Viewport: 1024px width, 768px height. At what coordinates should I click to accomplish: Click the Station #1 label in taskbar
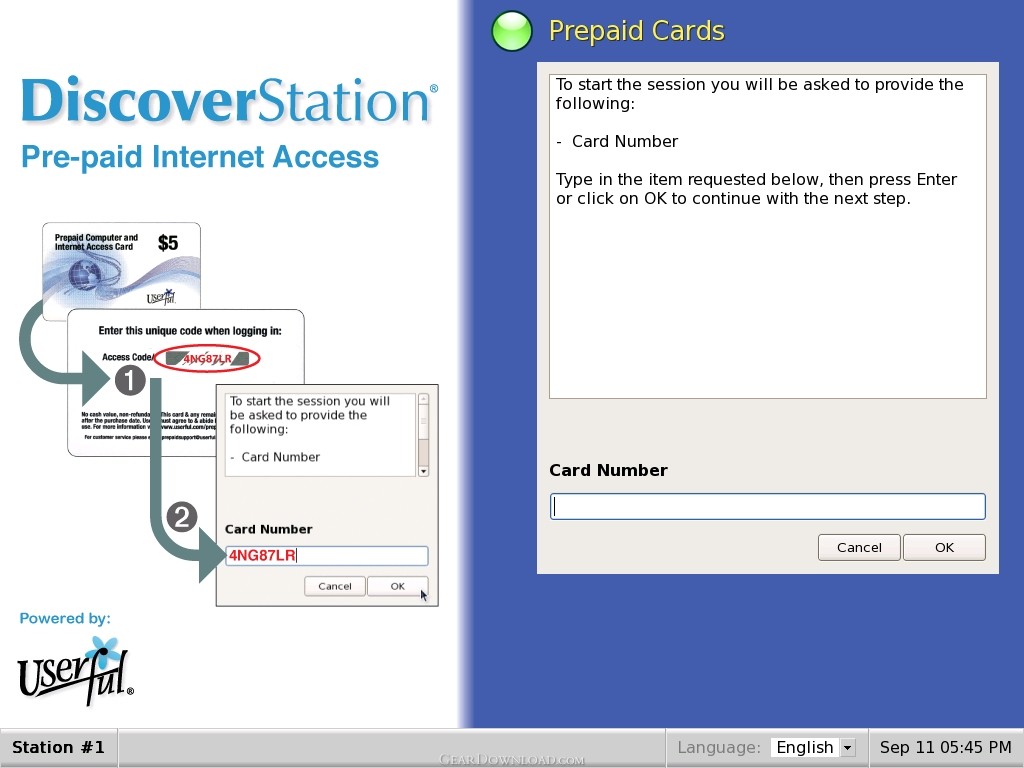point(58,747)
